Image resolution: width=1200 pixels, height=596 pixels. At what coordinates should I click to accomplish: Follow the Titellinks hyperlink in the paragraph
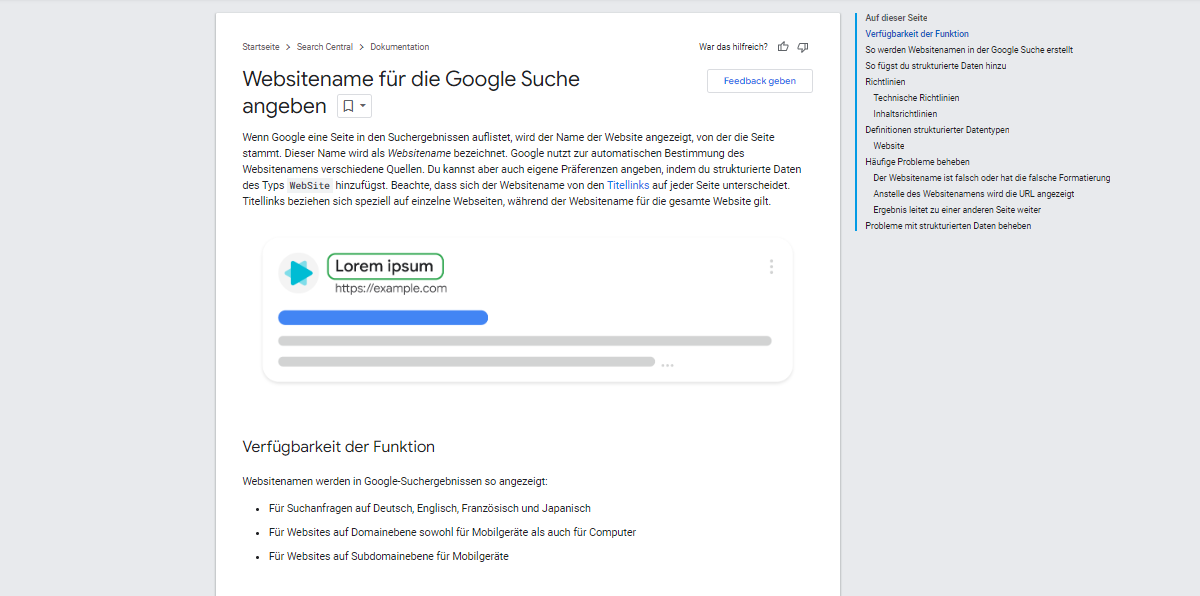coord(628,185)
